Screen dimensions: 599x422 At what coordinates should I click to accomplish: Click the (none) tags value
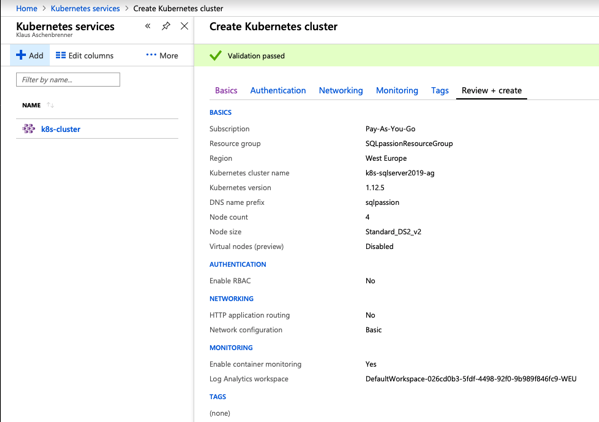coord(220,413)
